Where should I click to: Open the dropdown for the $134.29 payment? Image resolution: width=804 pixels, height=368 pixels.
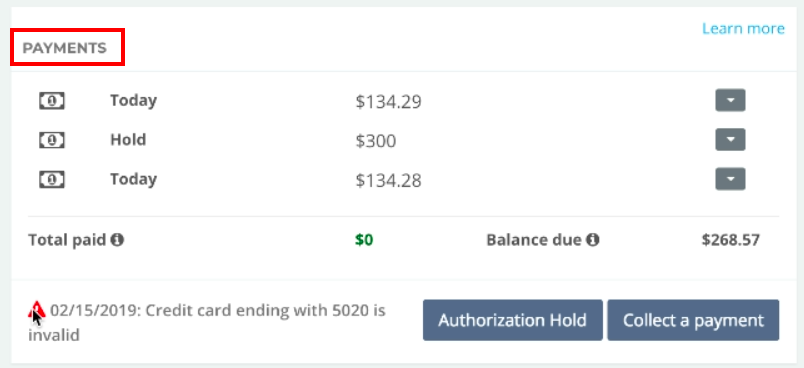[x=730, y=100]
